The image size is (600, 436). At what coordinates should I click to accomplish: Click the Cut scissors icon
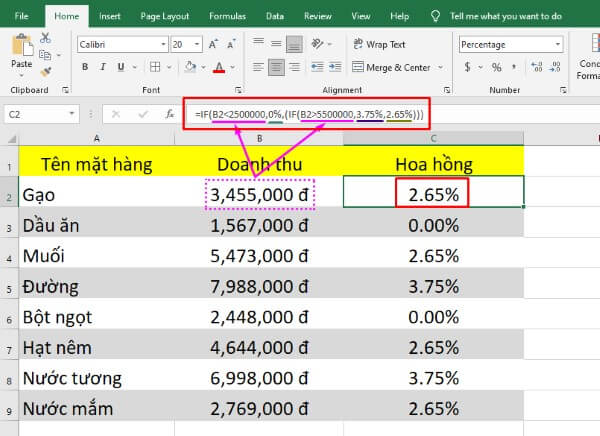tap(45, 38)
